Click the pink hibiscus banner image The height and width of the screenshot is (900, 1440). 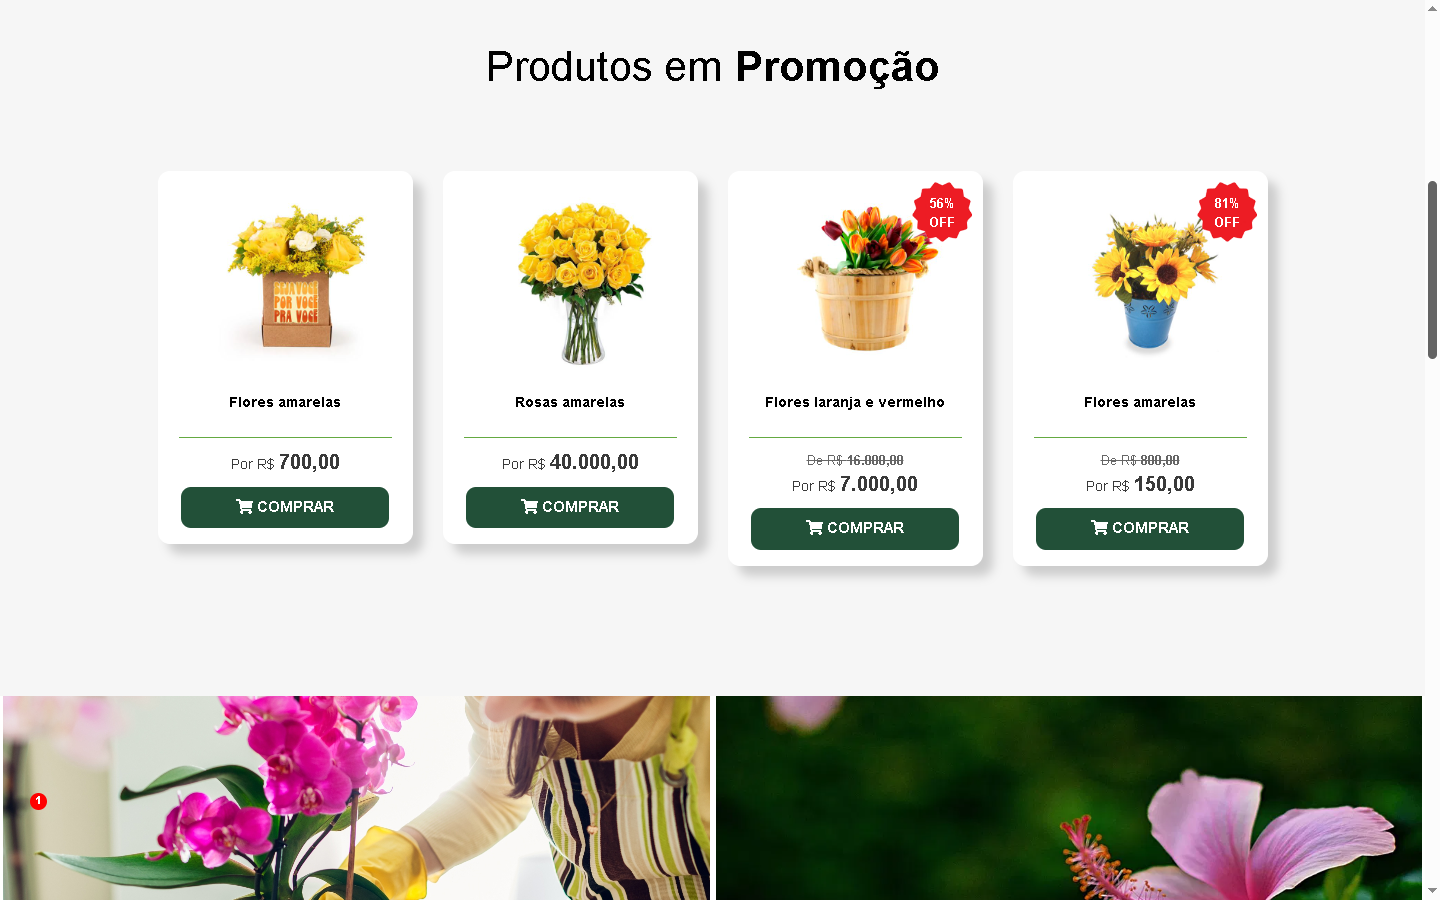[1069, 798]
